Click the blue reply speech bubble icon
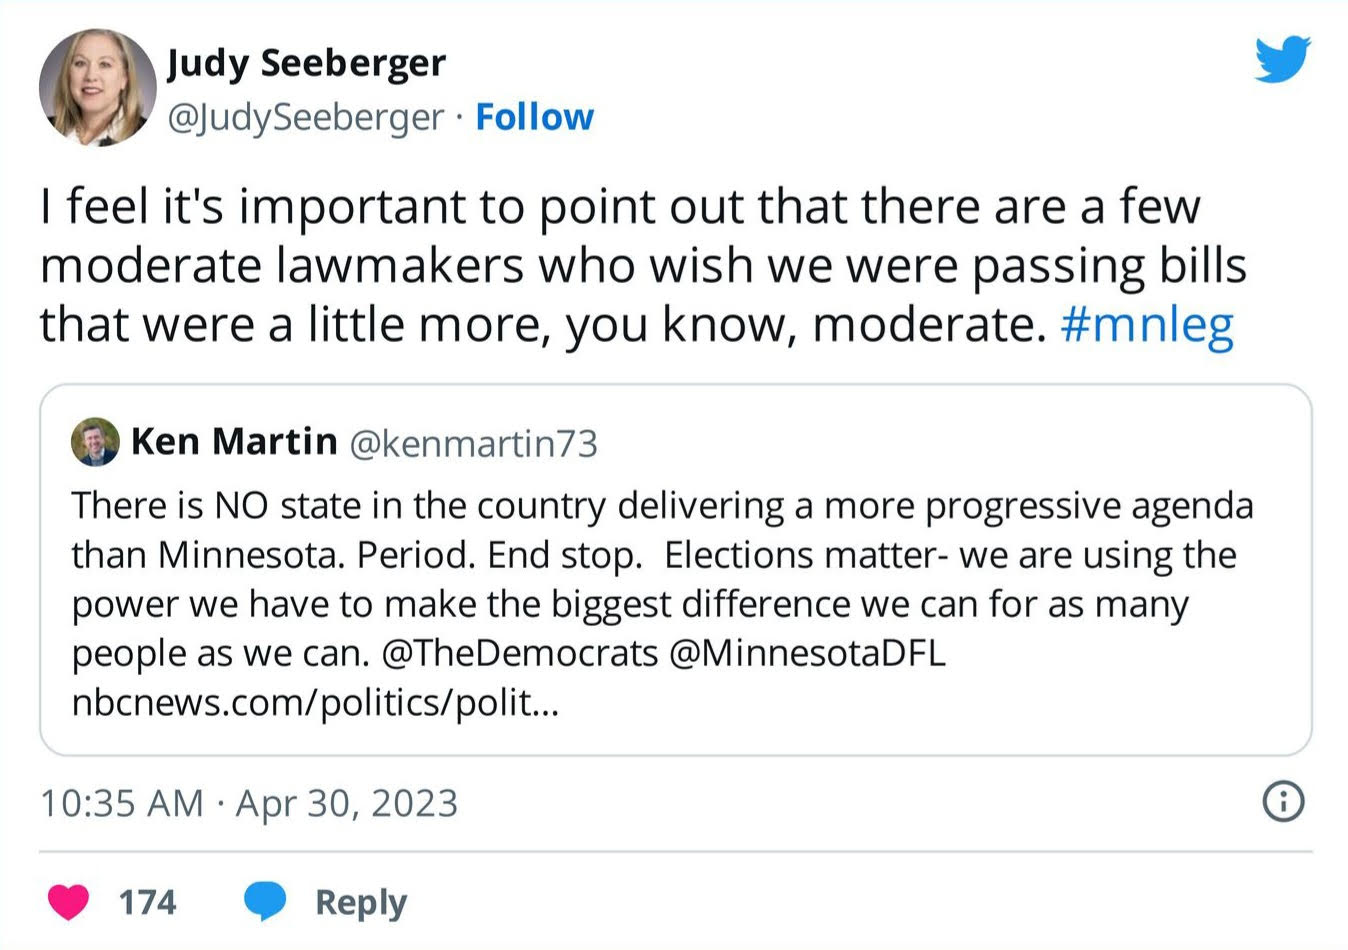 265,901
